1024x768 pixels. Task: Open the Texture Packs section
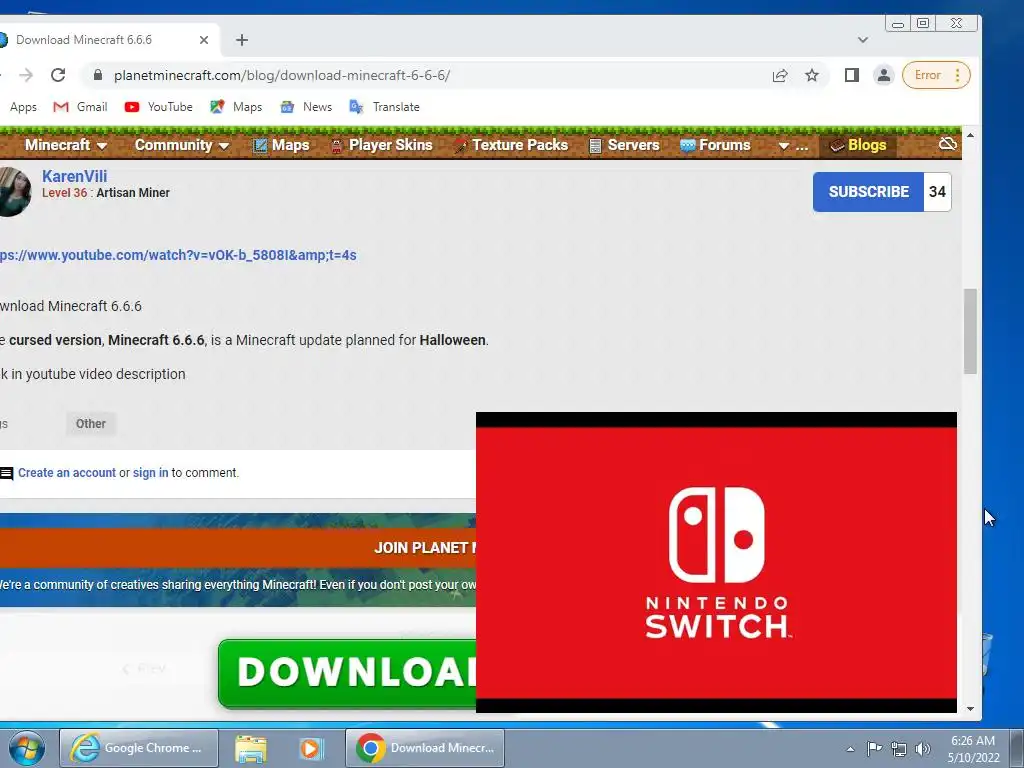[x=511, y=145]
